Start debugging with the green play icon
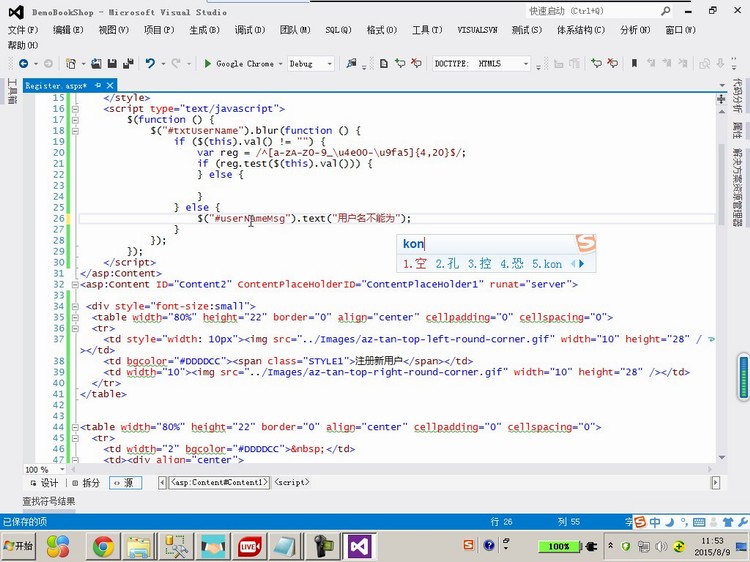The width and height of the screenshot is (750, 562). coord(208,63)
